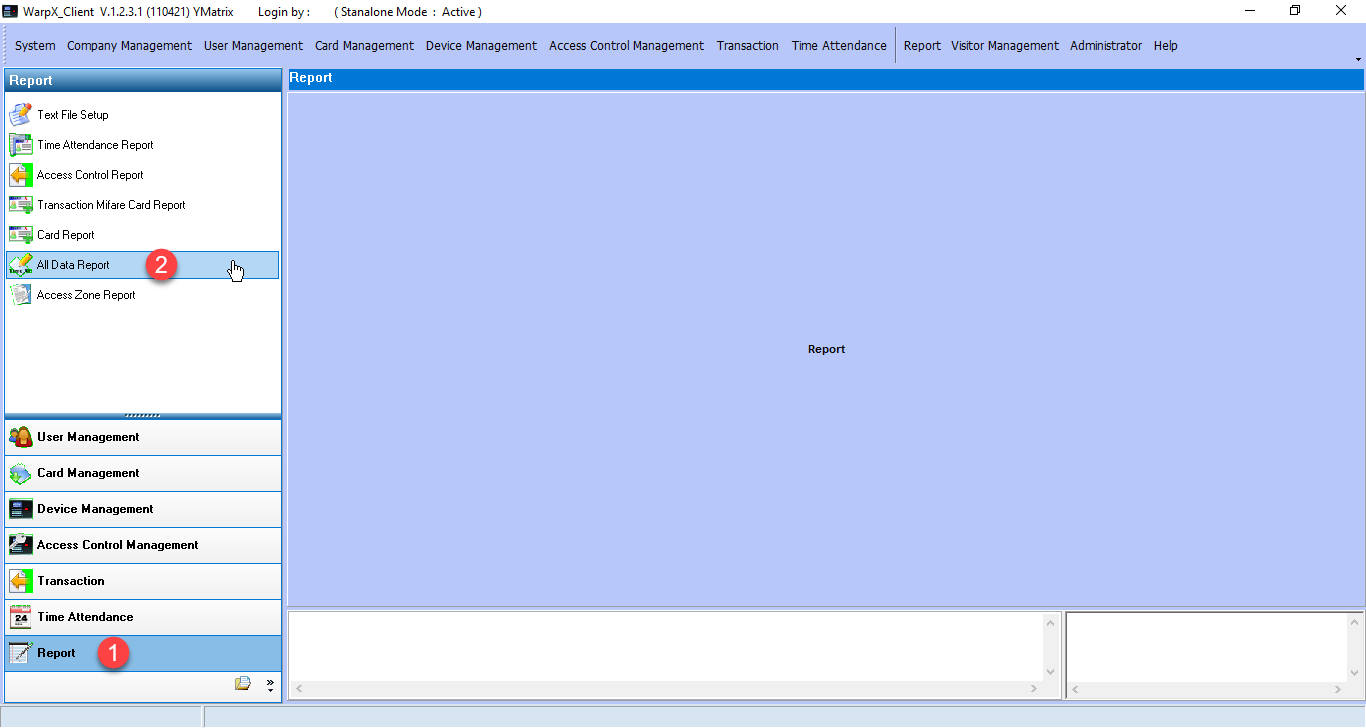Click the Access Control Management panel icon
This screenshot has width=1366, height=728.
pos(20,545)
